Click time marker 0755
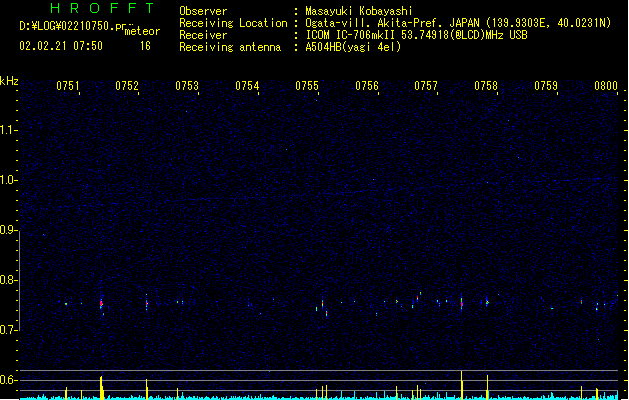Image resolution: width=629 pixels, height=400 pixels. pos(307,86)
